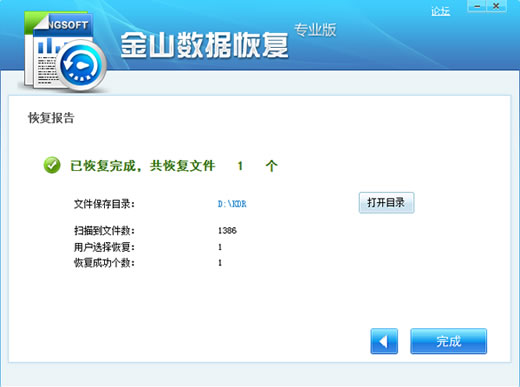The width and height of the screenshot is (520, 387).
Task: Click the 文件保存目录 label
Action: tap(104, 204)
